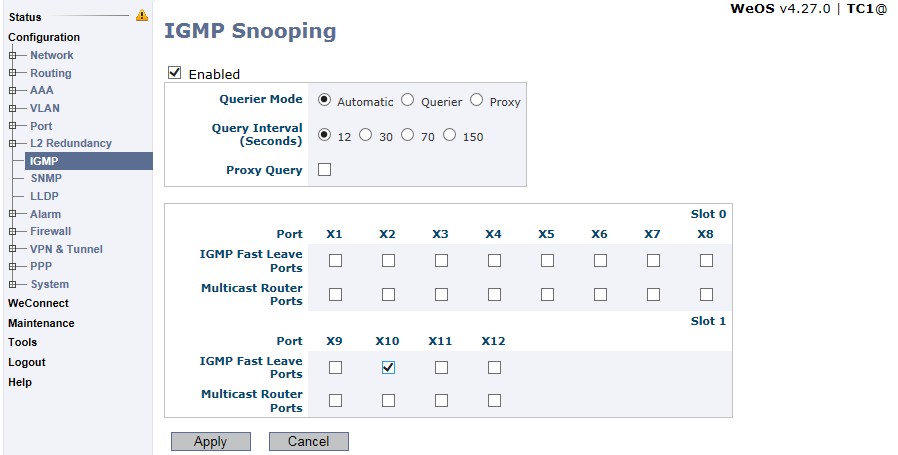Expand the Firewall tree node
898x455 pixels.
click(12, 232)
